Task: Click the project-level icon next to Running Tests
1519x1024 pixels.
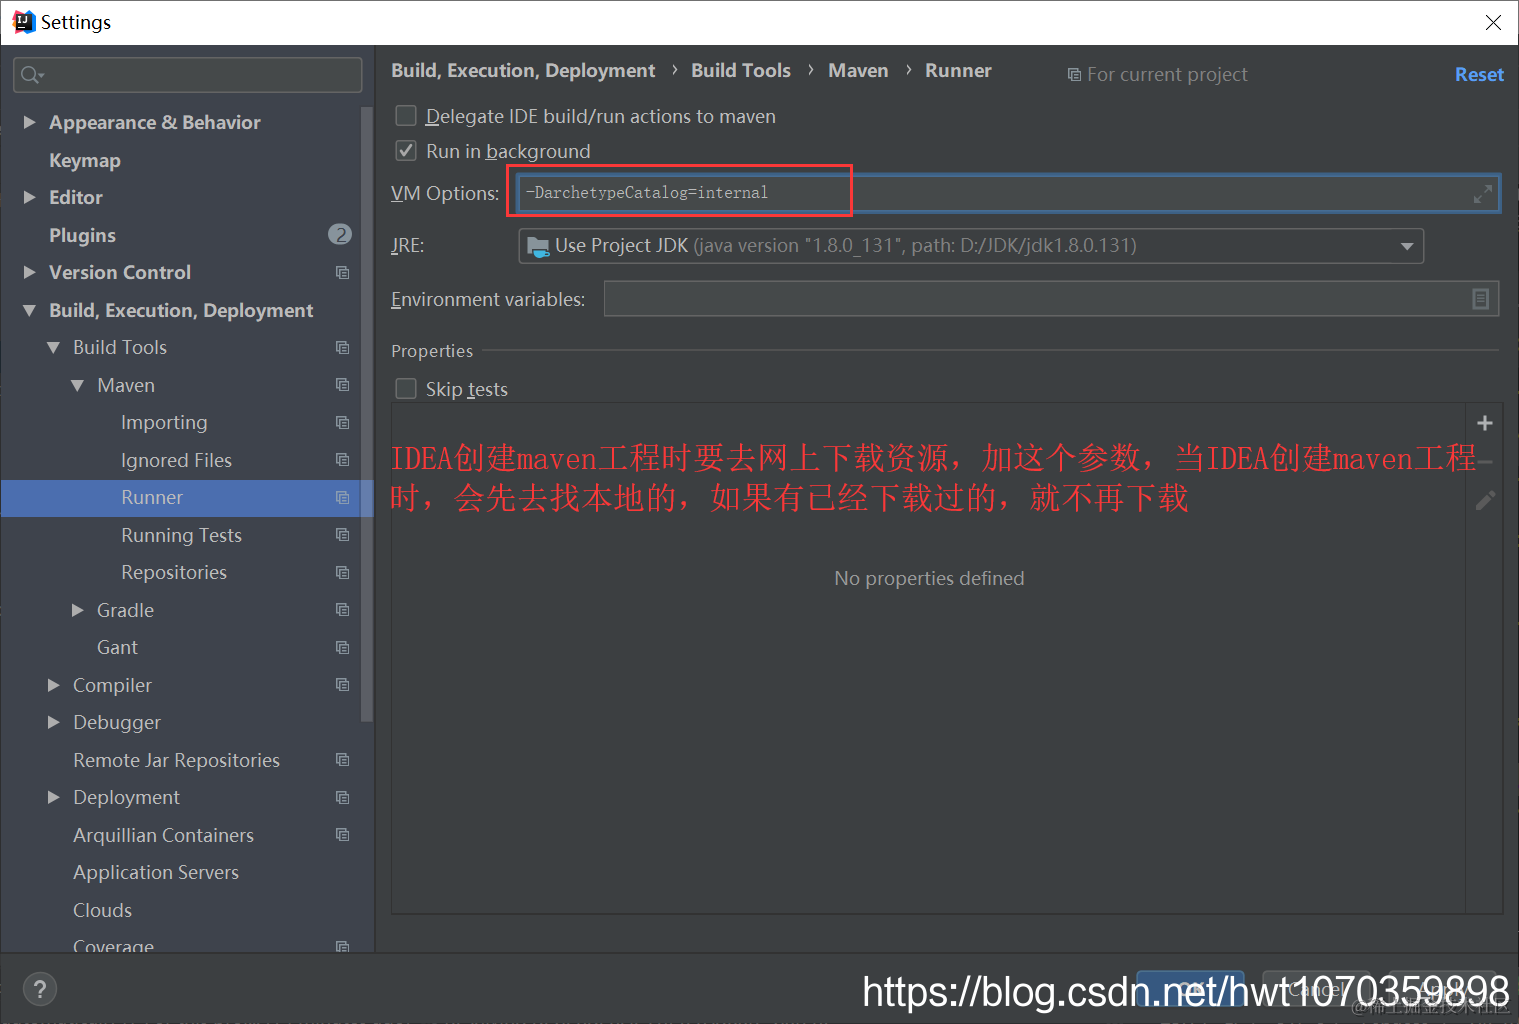Action: point(342,535)
